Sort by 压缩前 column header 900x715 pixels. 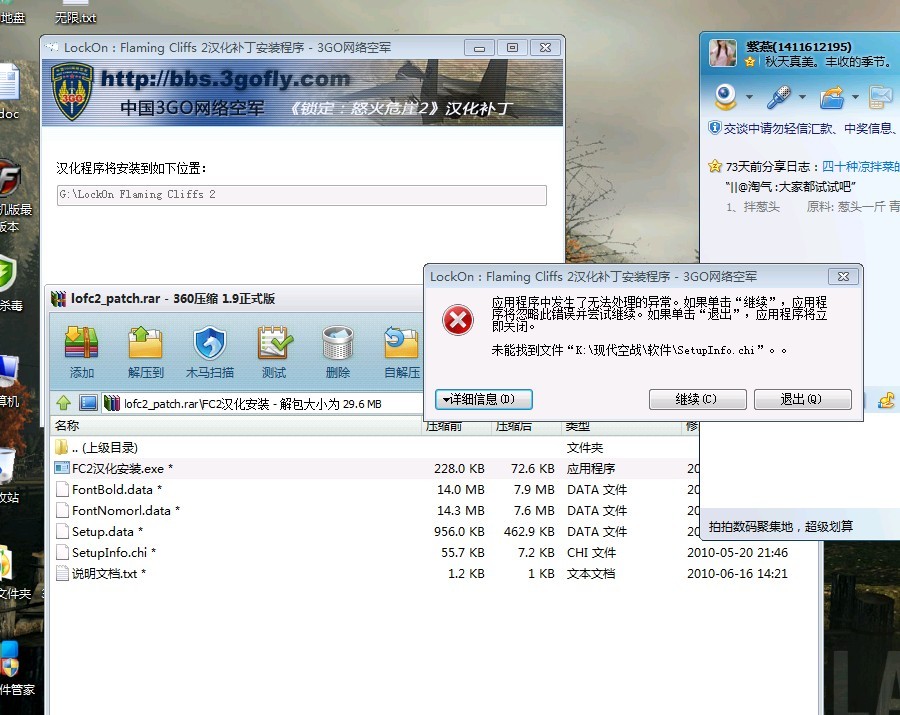tap(457, 426)
